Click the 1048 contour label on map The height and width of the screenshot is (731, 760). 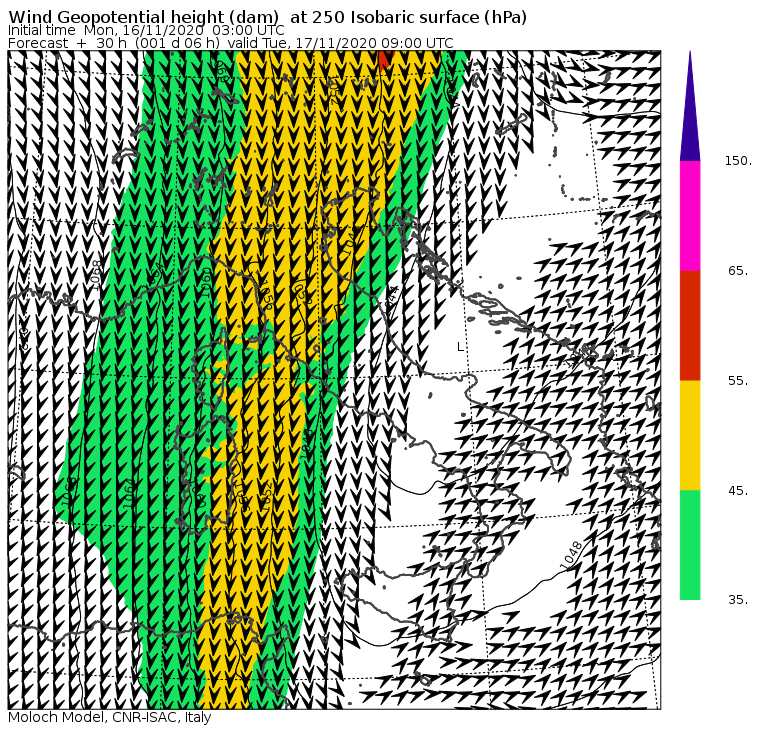(571, 556)
